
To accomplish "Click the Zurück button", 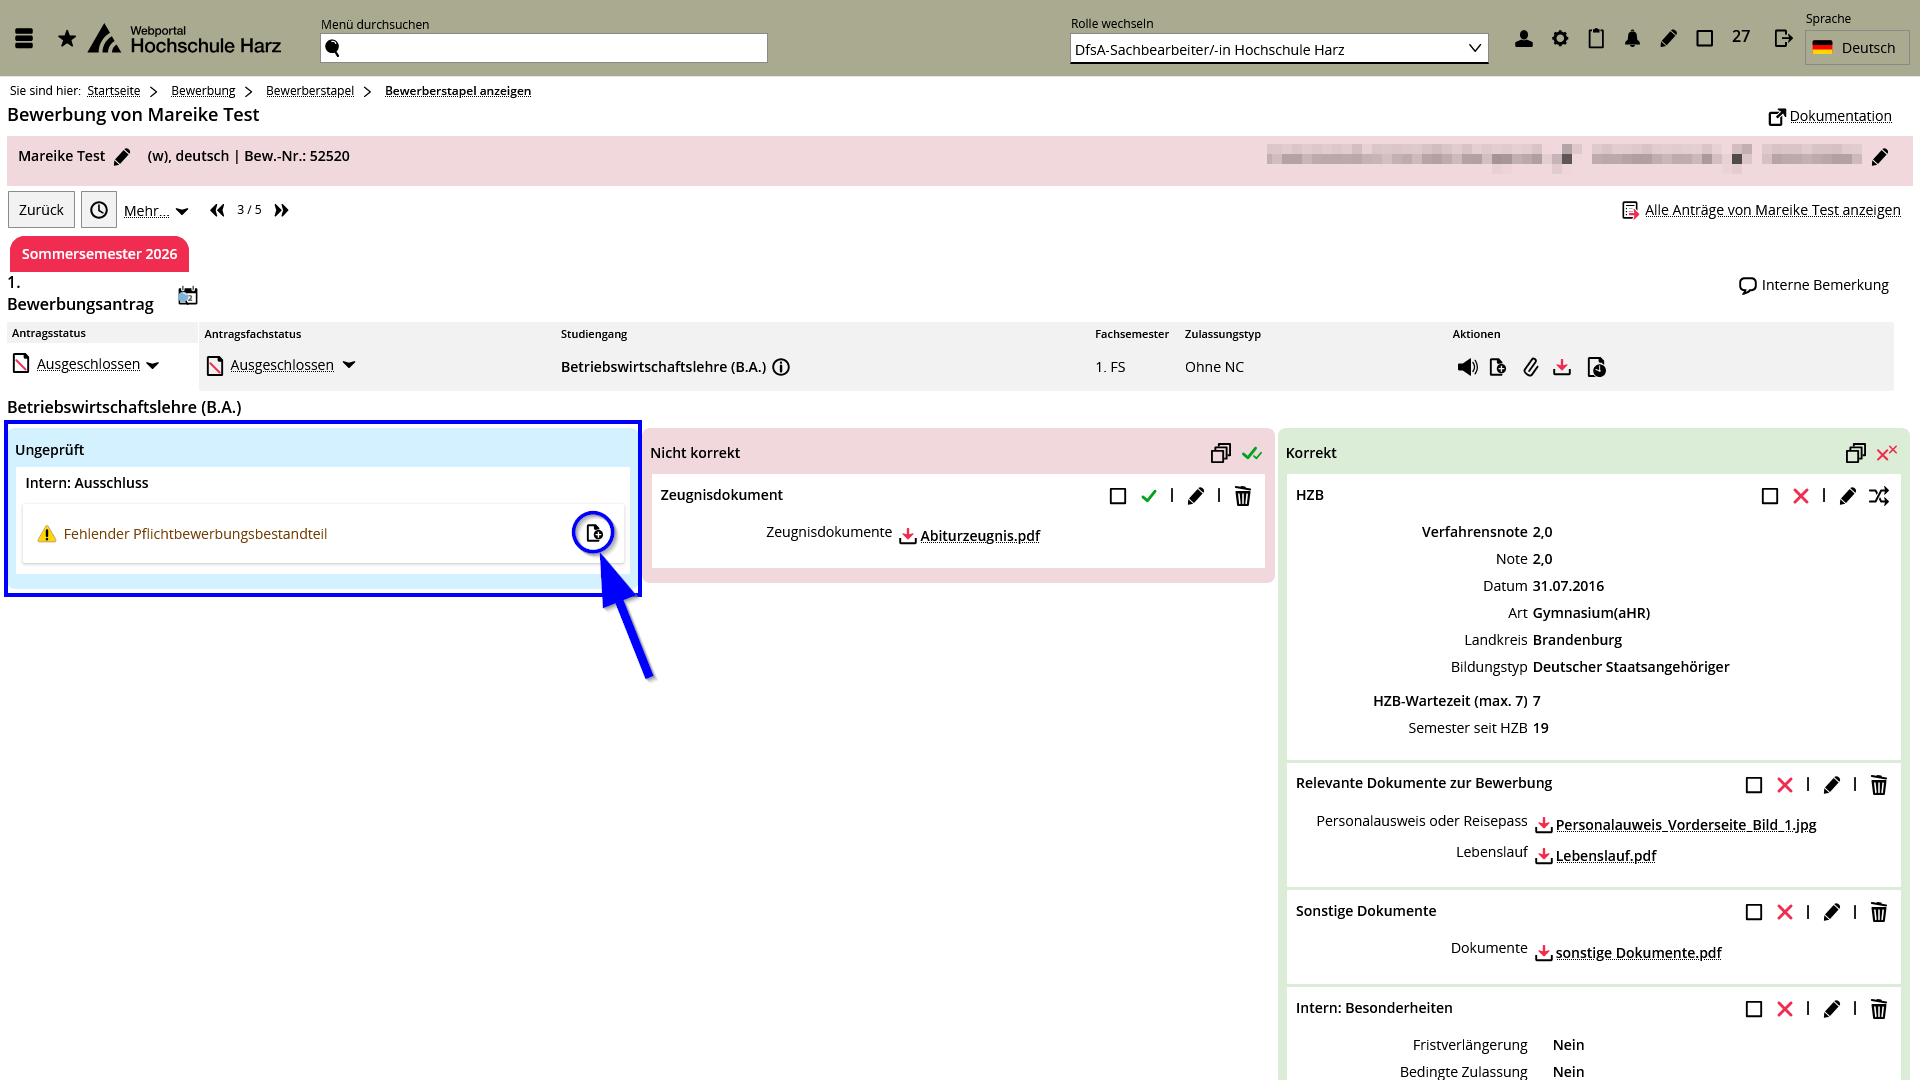I will click(41, 210).
